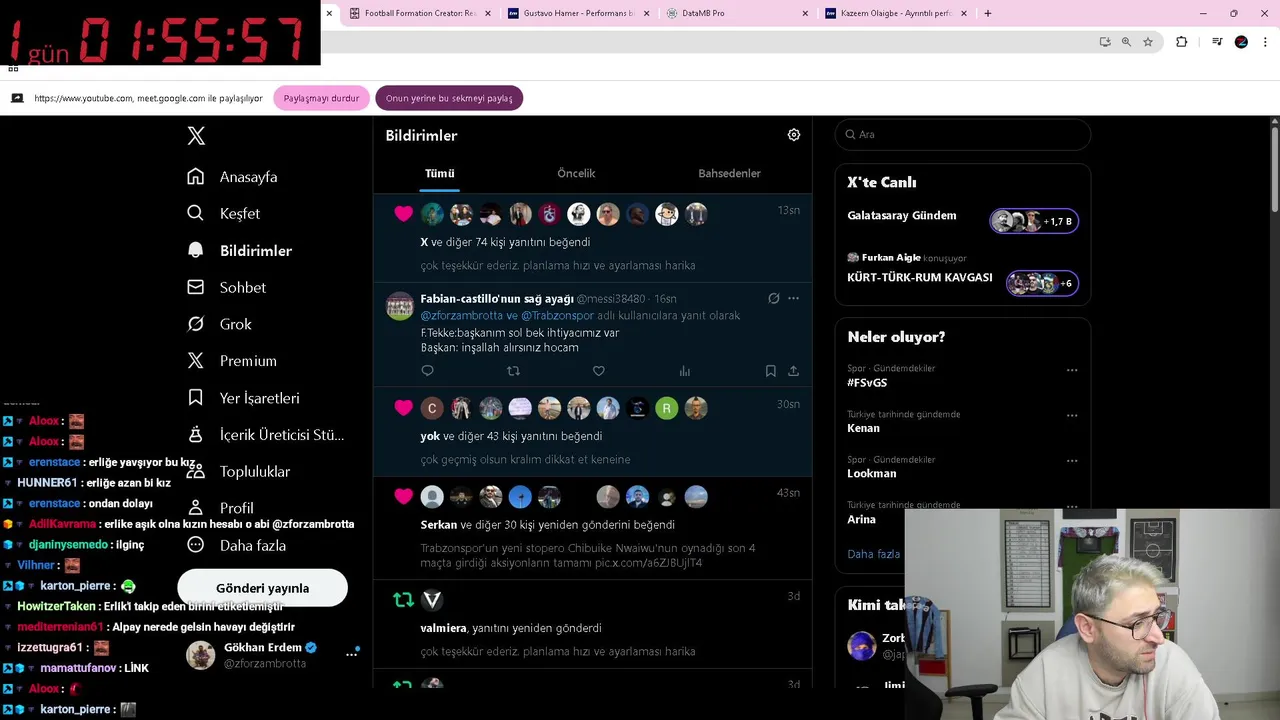Open #FSvGS trending topic
This screenshot has width=1280, height=720.
click(867, 383)
